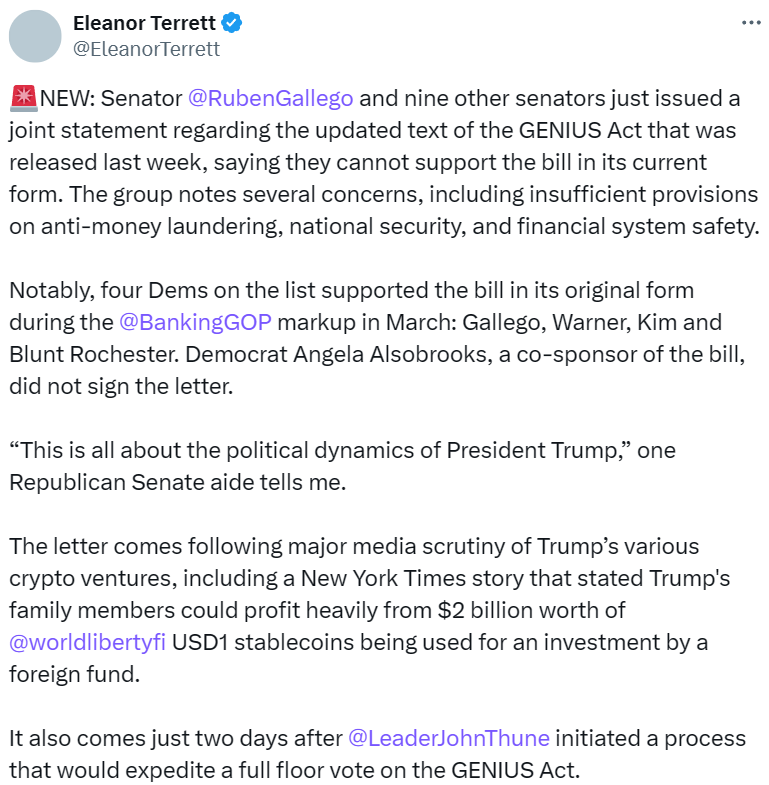Visit the @BankingGOP mention link
The height and width of the screenshot is (785, 769).
pyautogui.click(x=195, y=322)
